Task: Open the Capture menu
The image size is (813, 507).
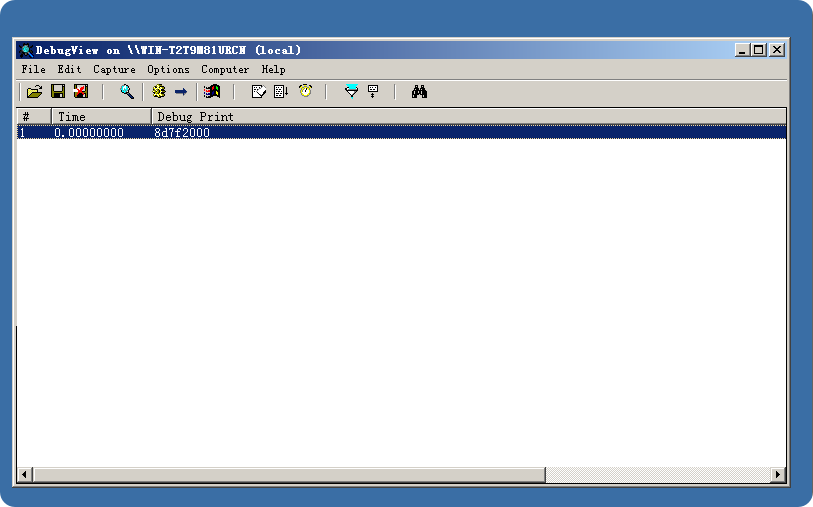Action: tap(114, 69)
